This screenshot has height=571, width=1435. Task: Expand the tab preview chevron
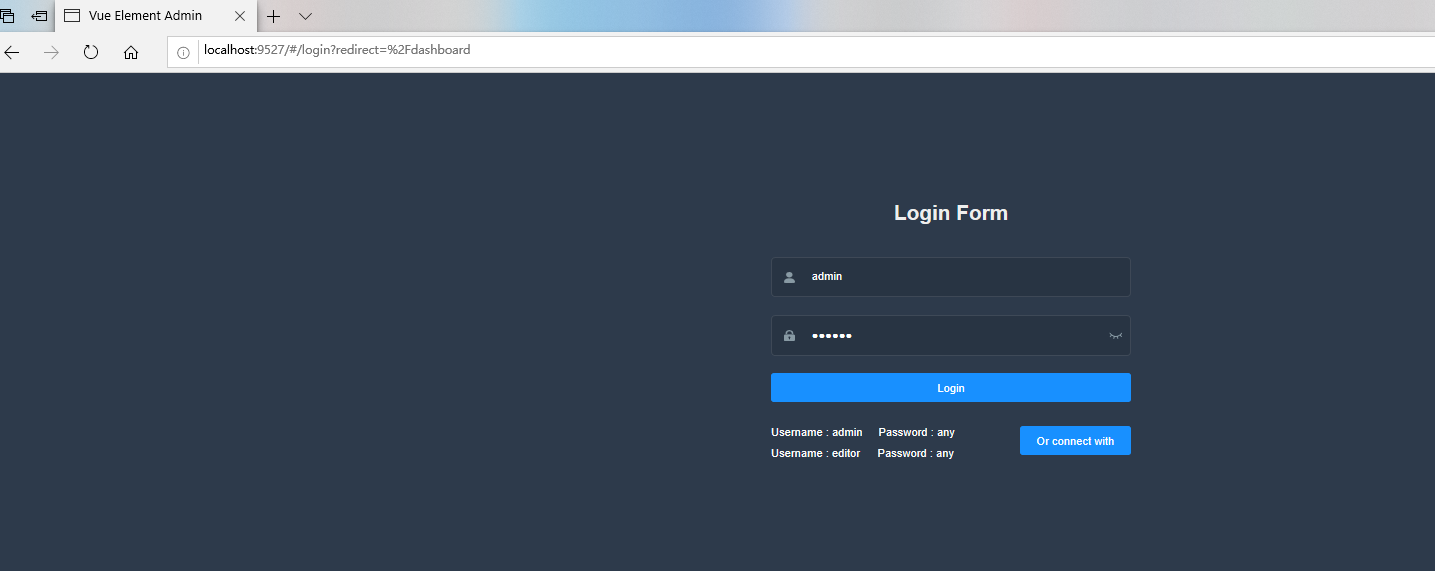coord(306,16)
